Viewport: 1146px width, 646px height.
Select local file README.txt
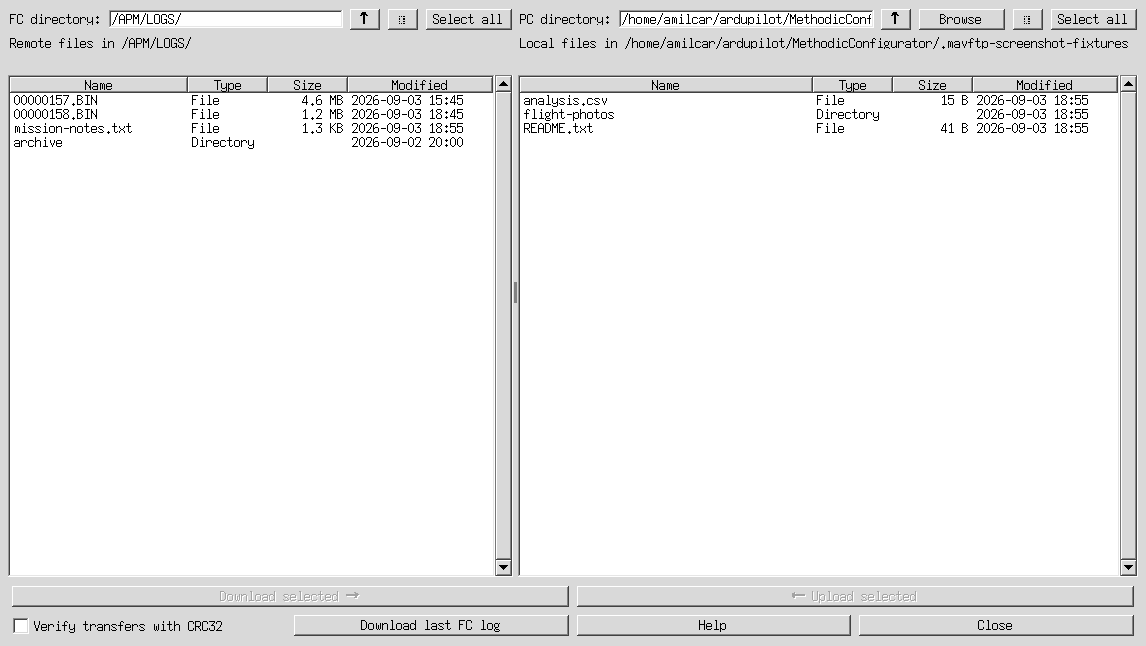(819, 128)
